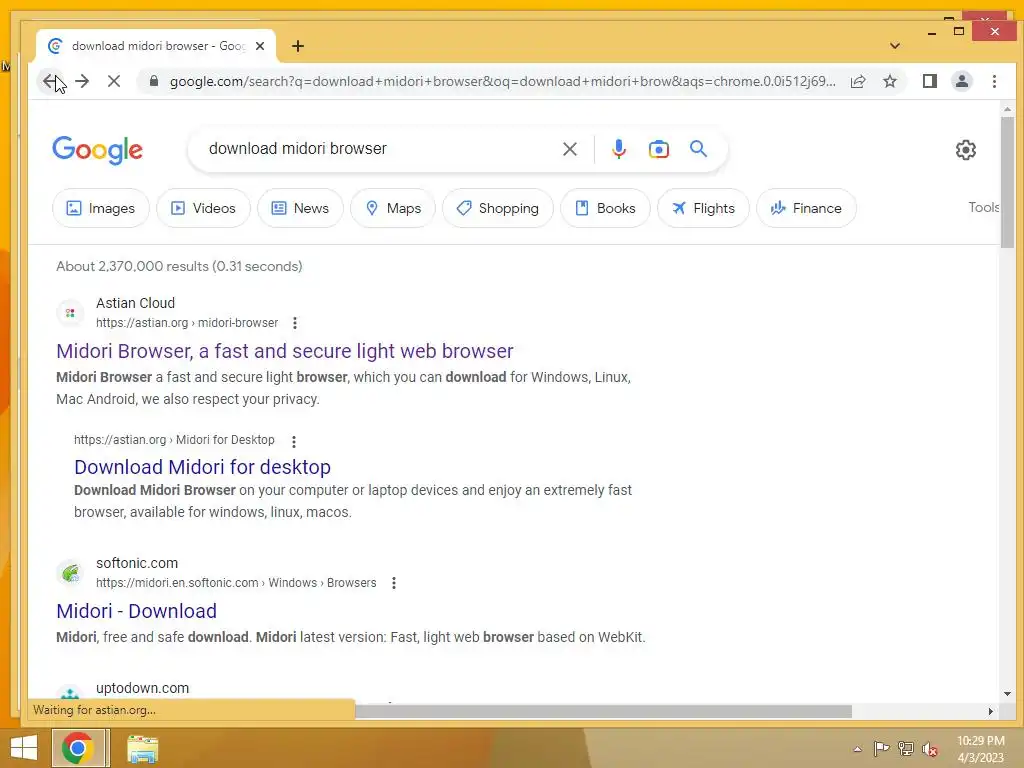Filter results by Flights
The image size is (1024, 768).
click(x=703, y=208)
